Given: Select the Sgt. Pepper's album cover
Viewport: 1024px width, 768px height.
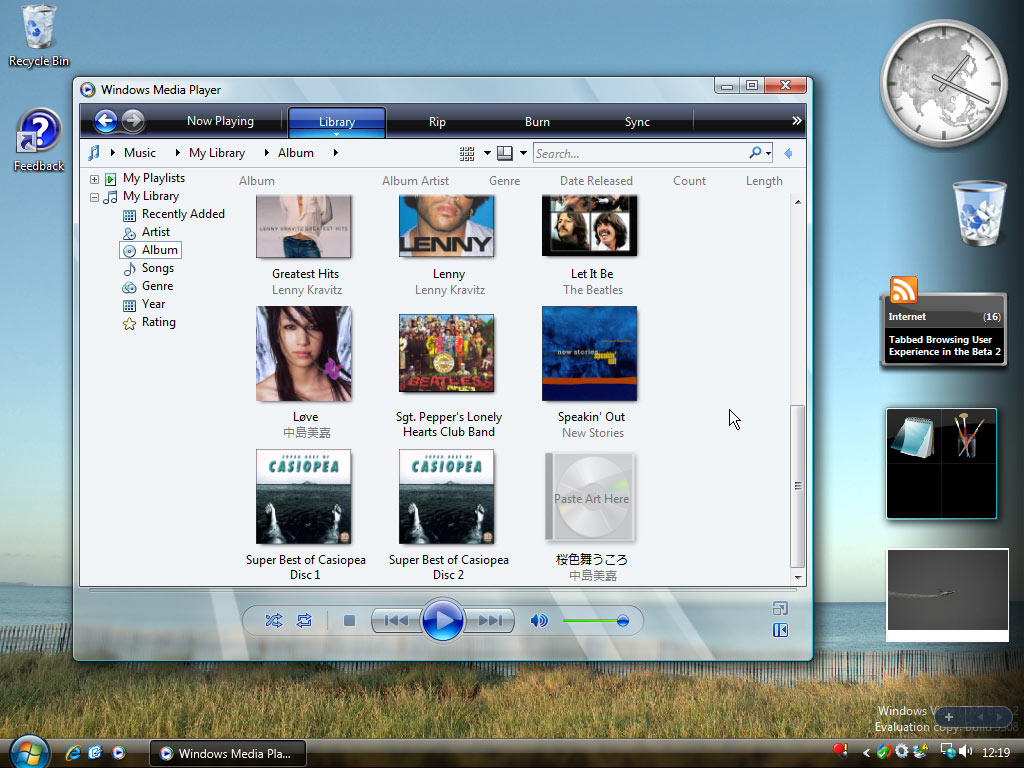Looking at the screenshot, I should (x=447, y=353).
